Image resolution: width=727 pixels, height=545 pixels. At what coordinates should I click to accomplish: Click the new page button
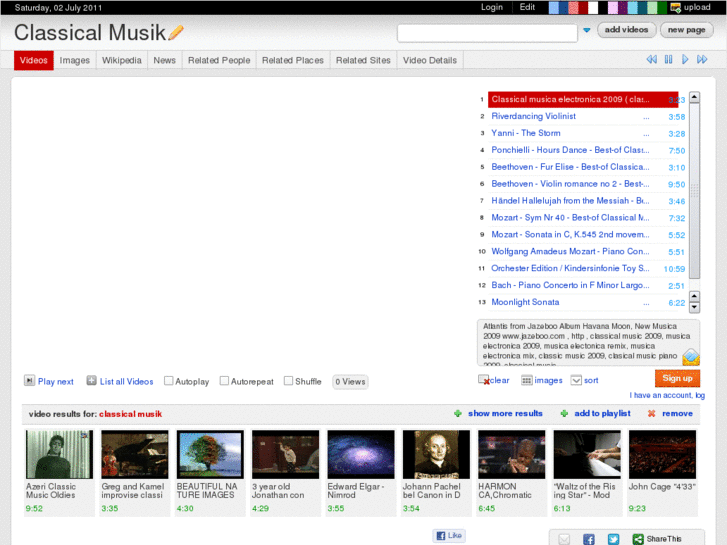pos(687,30)
